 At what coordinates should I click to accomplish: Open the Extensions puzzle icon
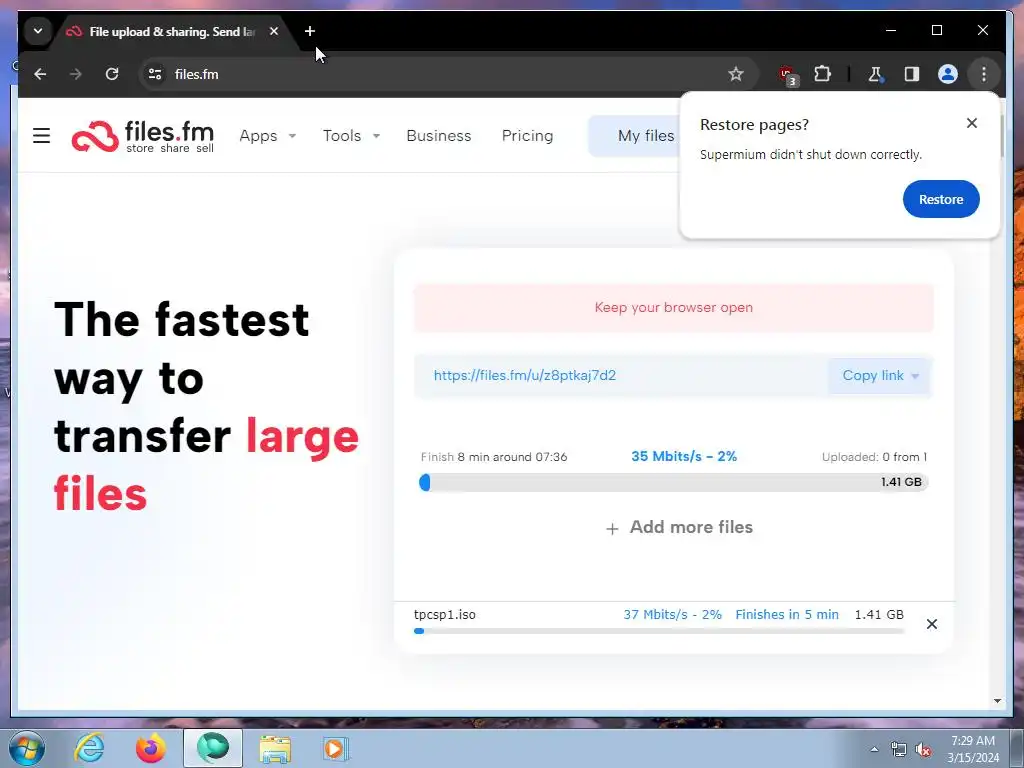[823, 74]
